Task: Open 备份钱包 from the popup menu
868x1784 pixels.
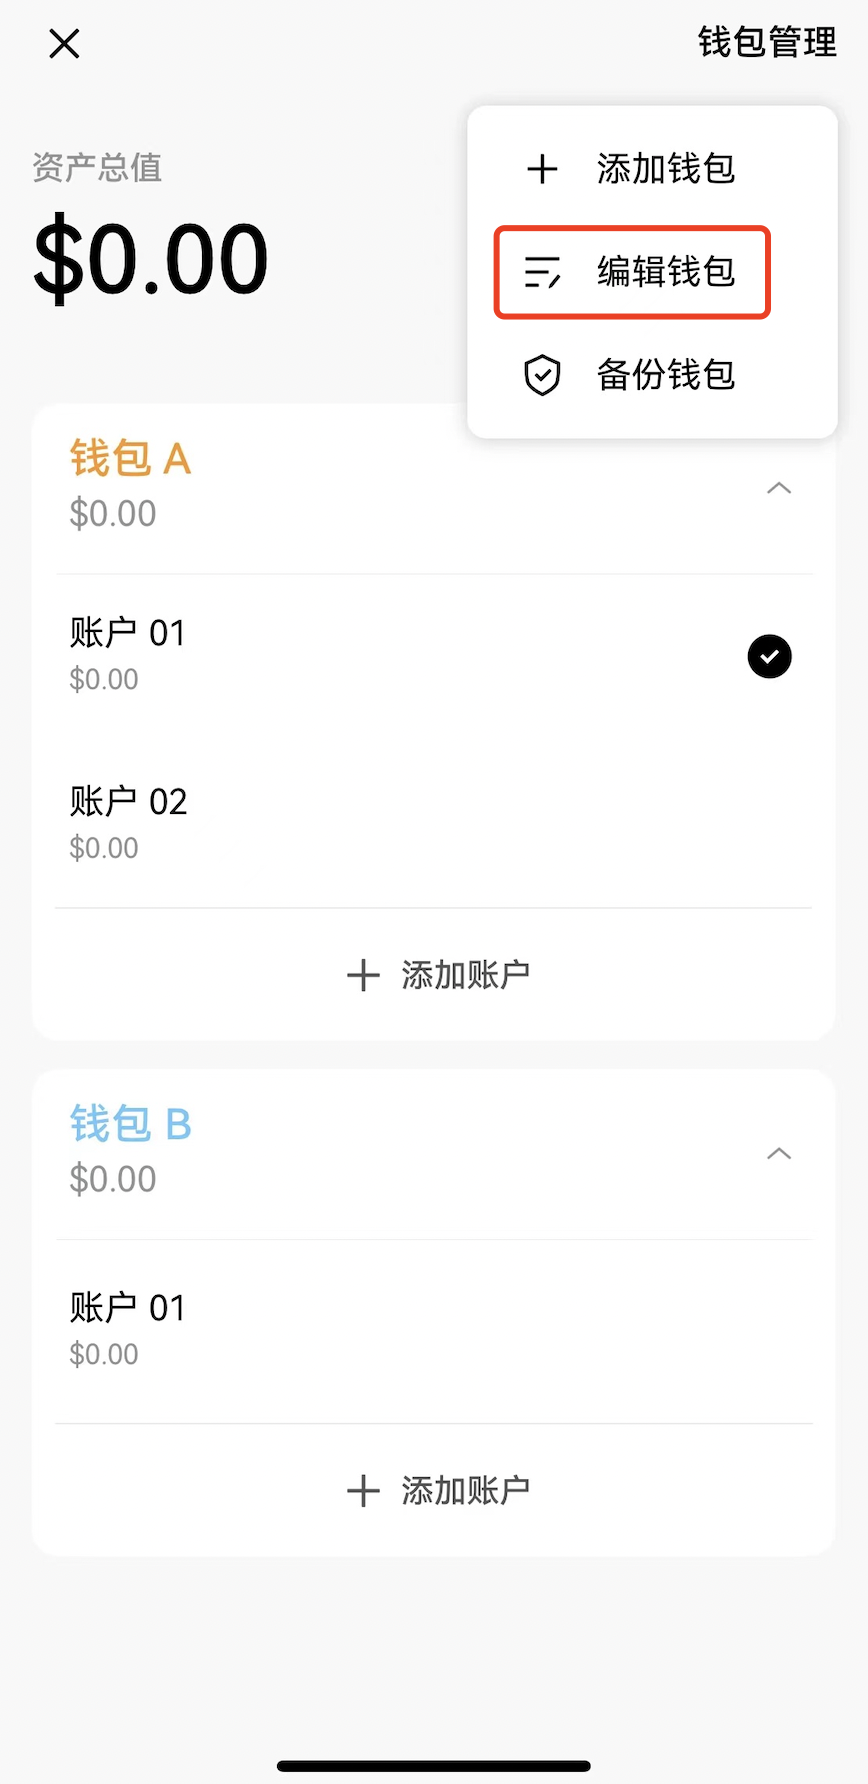Action: (x=652, y=375)
